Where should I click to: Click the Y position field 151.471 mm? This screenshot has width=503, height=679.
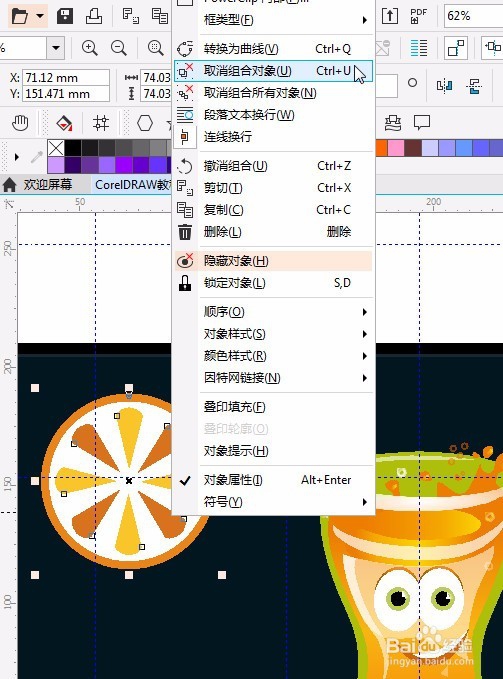[x=66, y=94]
